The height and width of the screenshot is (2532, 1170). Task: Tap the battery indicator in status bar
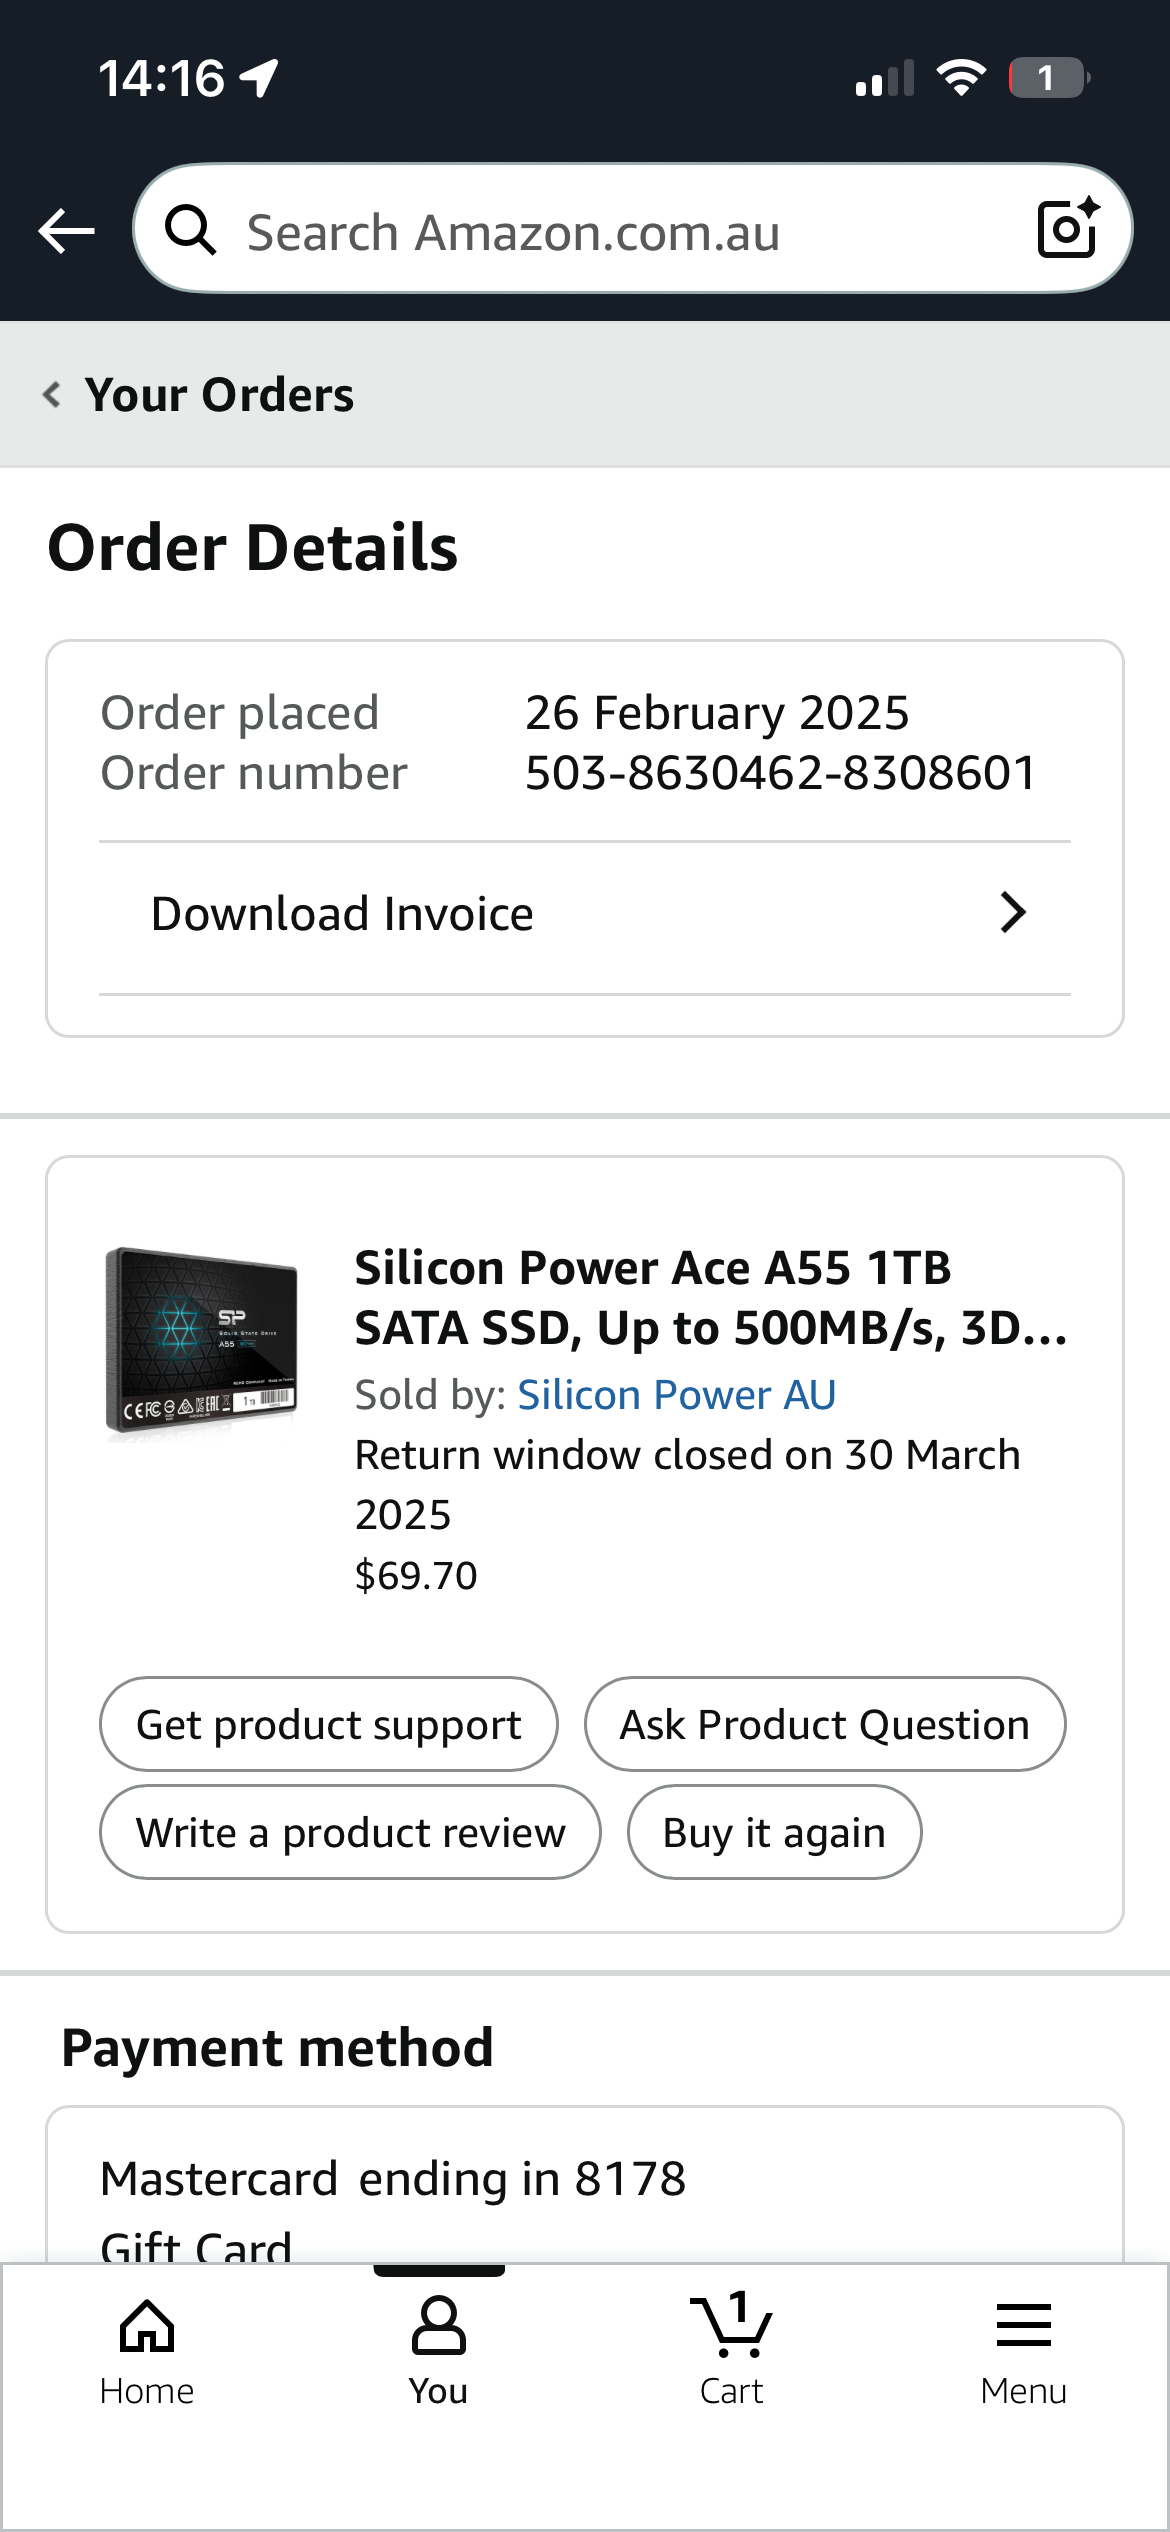pyautogui.click(x=1048, y=78)
